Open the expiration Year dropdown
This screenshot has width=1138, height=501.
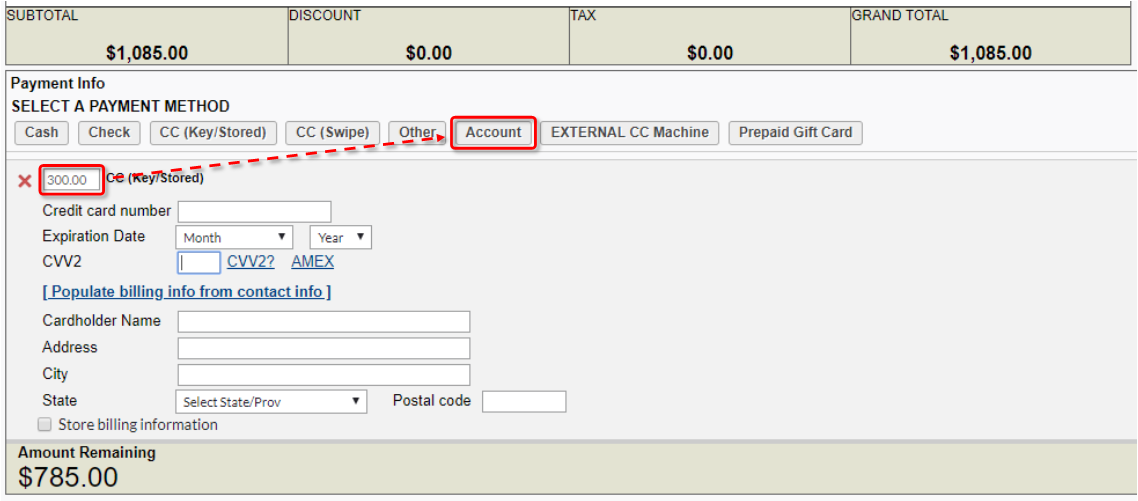(340, 237)
